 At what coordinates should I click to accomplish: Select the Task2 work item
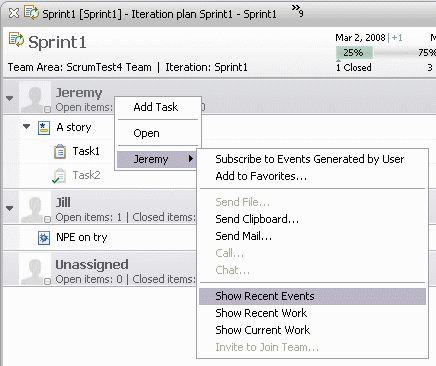tap(87, 175)
